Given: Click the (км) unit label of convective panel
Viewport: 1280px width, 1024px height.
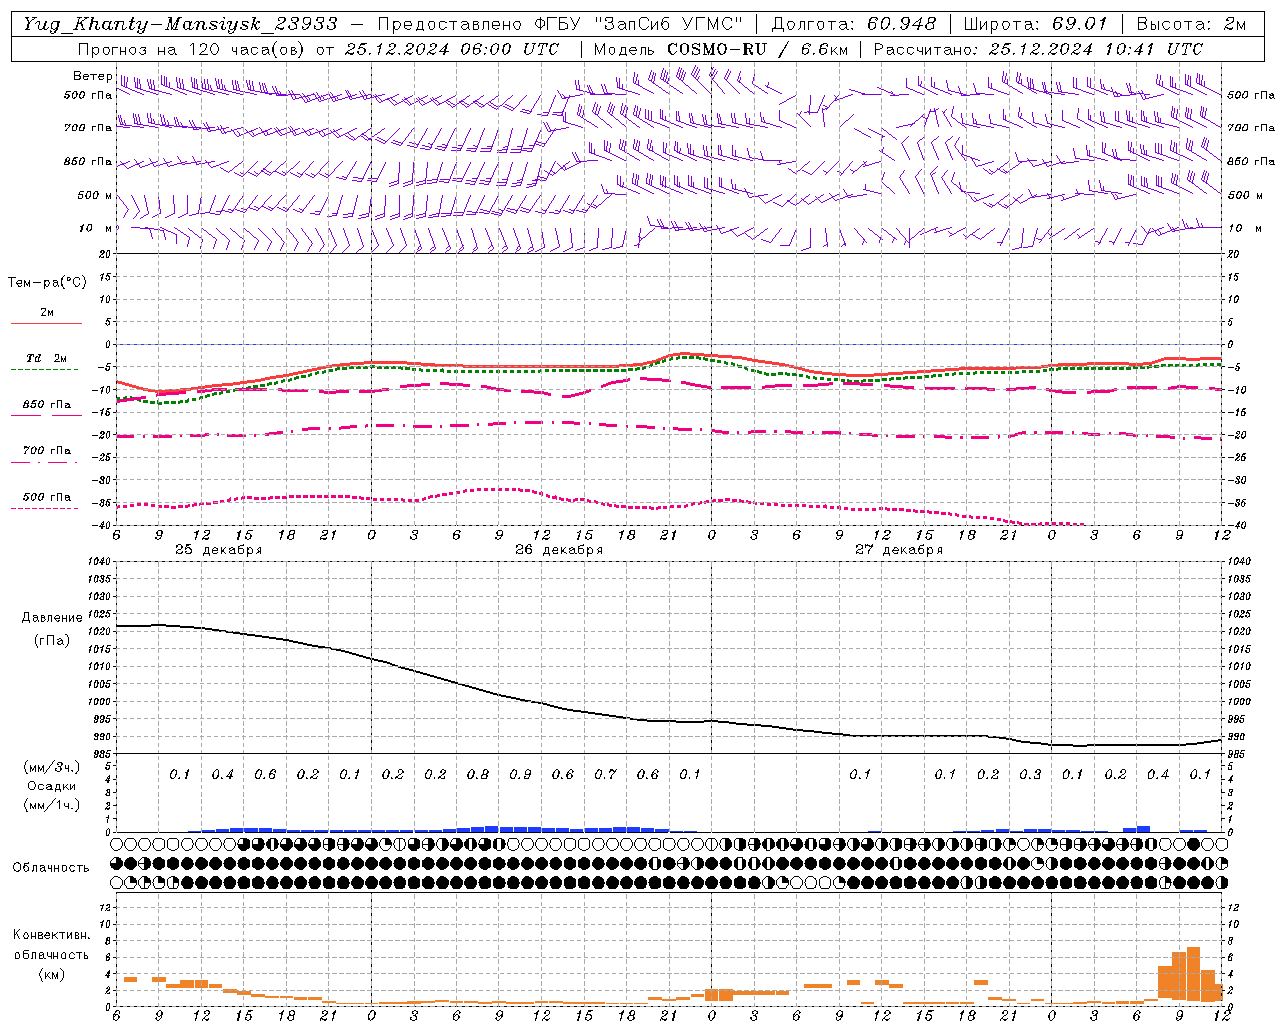Looking at the screenshot, I should tap(52, 974).
